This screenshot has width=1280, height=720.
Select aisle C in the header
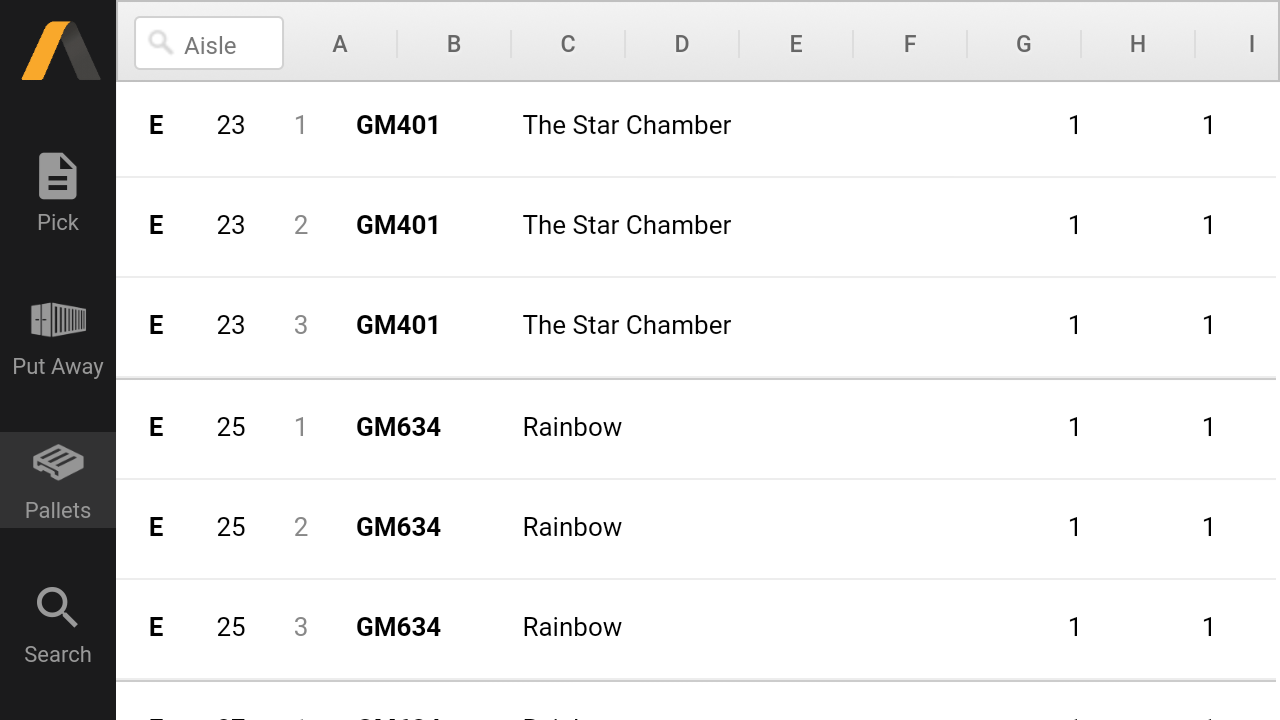pyautogui.click(x=568, y=44)
